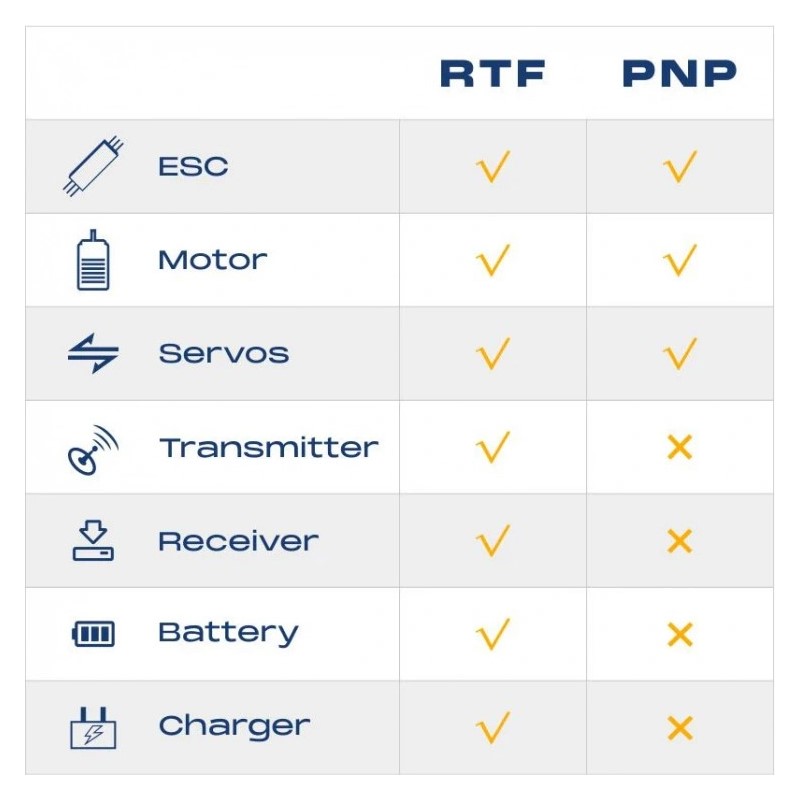This screenshot has width=800, height=800.
Task: Click the Transmitter antenna icon
Action: tap(93, 448)
